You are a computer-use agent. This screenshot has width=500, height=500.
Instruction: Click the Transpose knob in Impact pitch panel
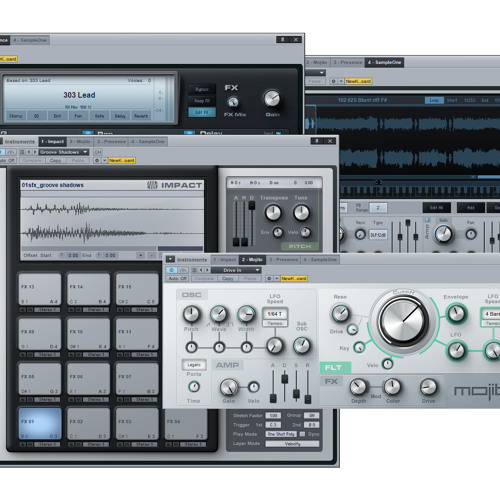click(x=273, y=213)
